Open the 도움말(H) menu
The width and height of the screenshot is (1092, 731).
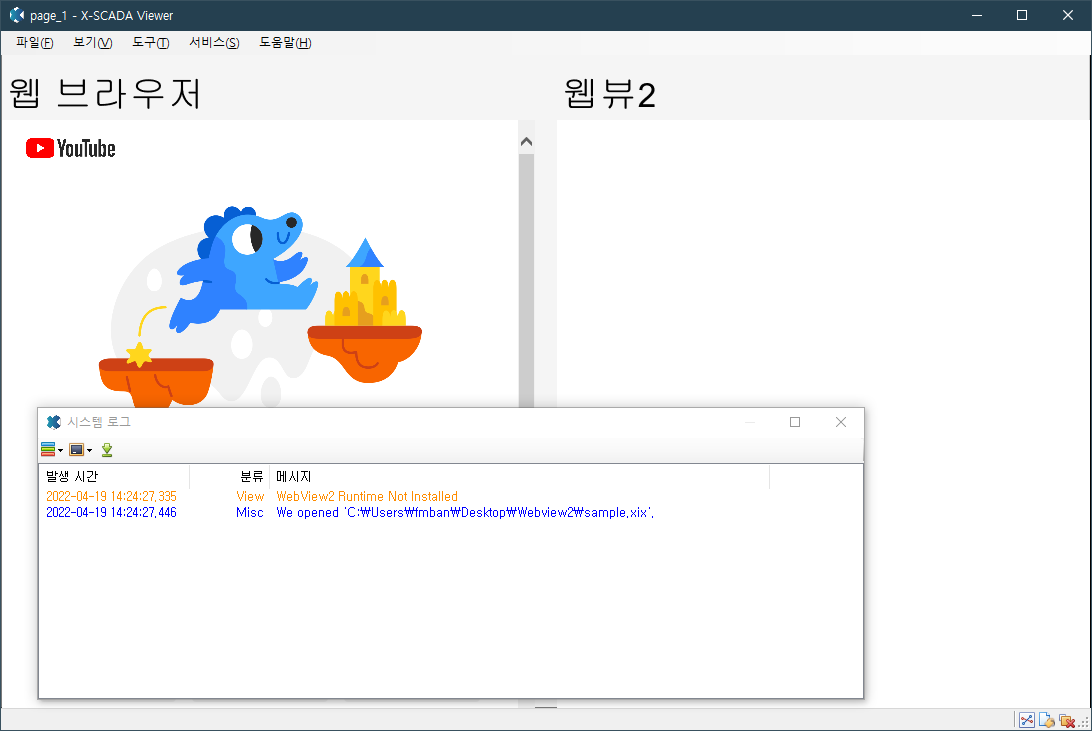tap(285, 42)
